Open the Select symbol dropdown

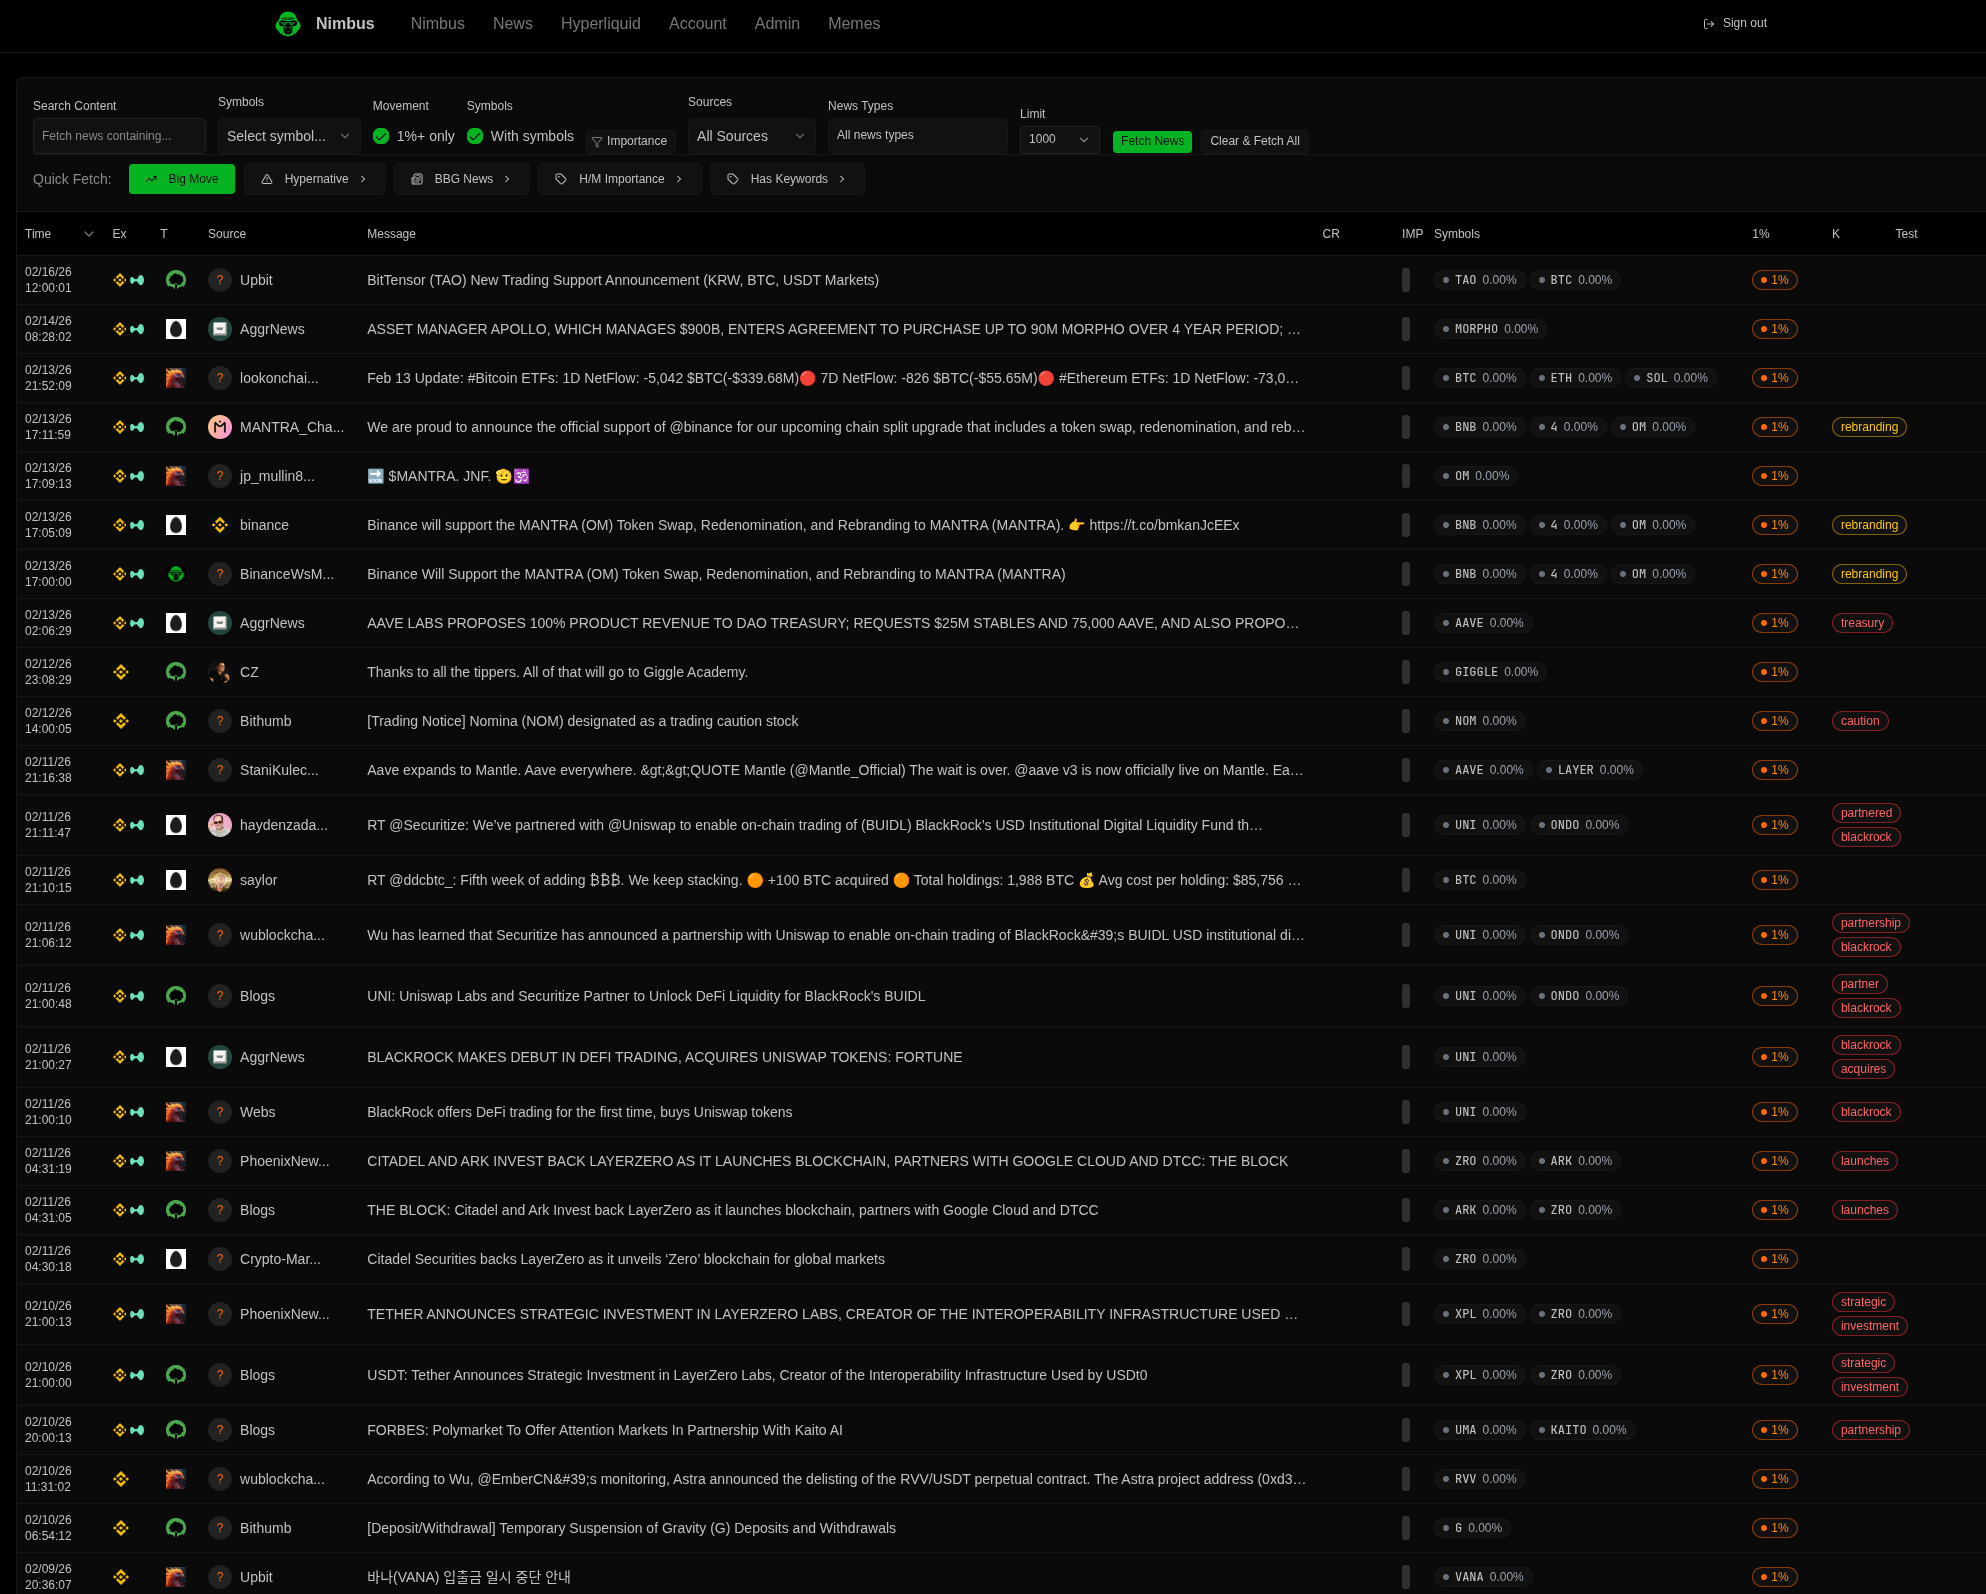(289, 136)
